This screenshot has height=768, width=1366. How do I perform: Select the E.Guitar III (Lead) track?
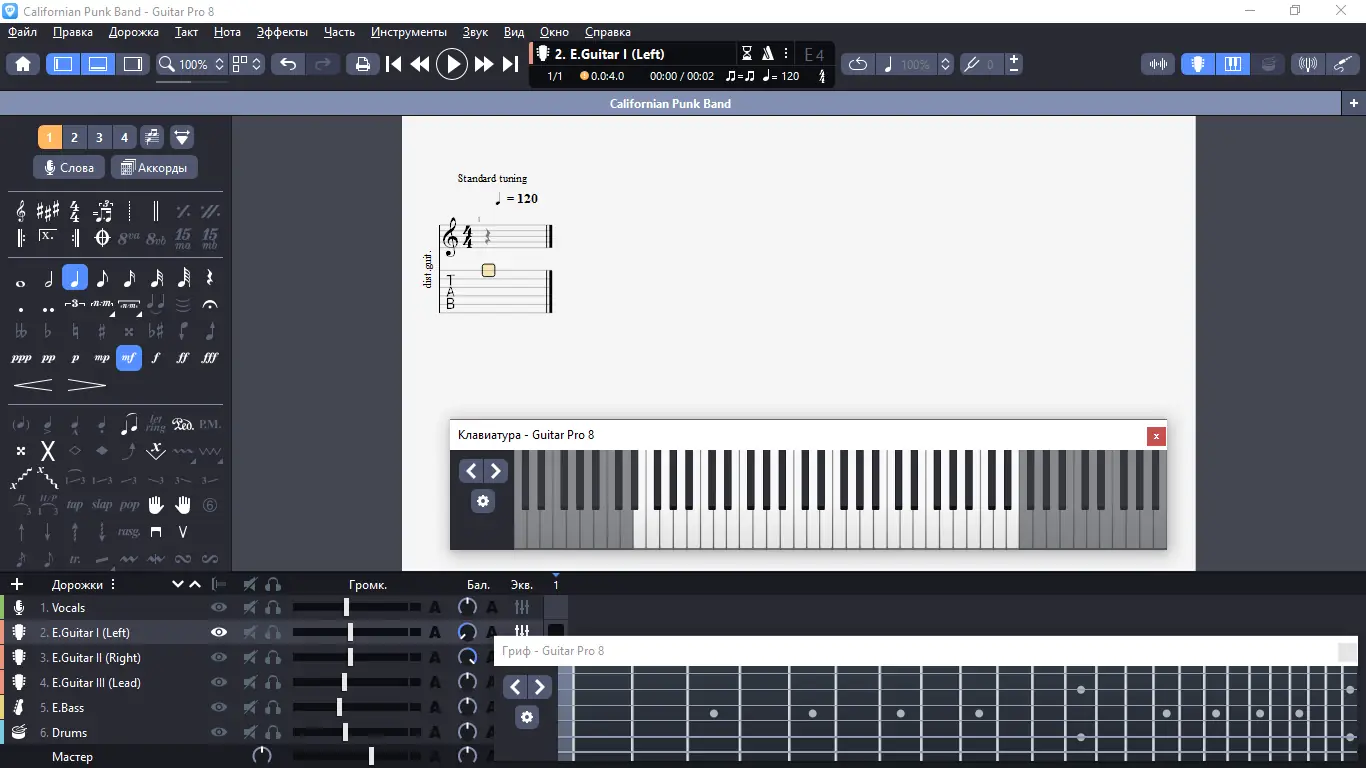coord(96,682)
